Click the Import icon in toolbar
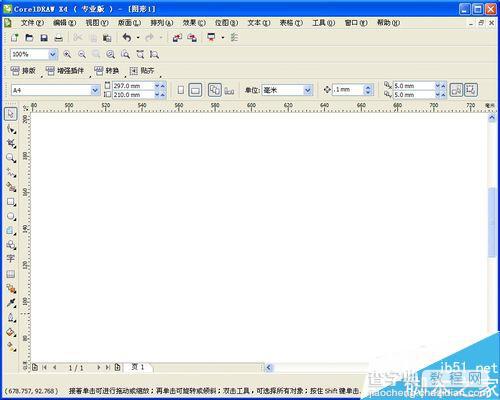The height and width of the screenshot is (400, 500). pyautogui.click(x=177, y=38)
